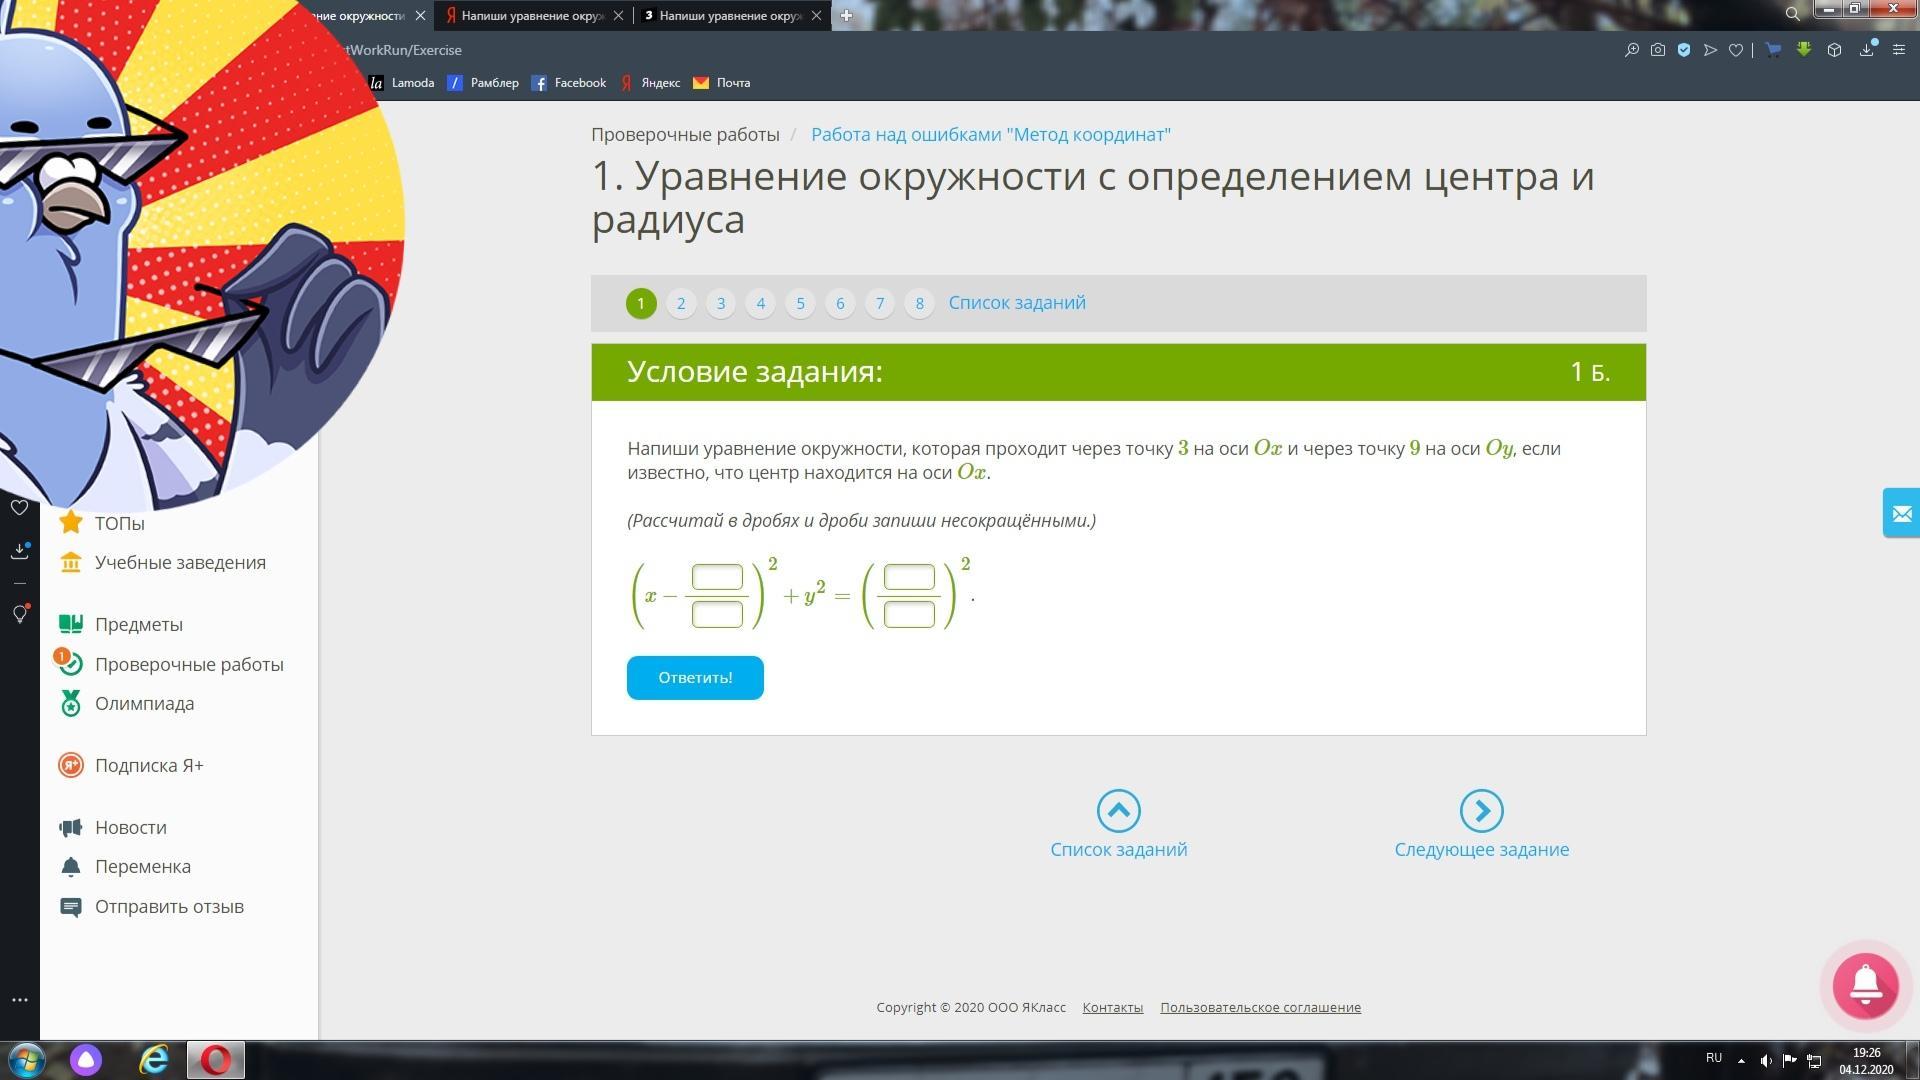Open the Яндекс bookmark
The width and height of the screenshot is (1920, 1080).
[650, 83]
